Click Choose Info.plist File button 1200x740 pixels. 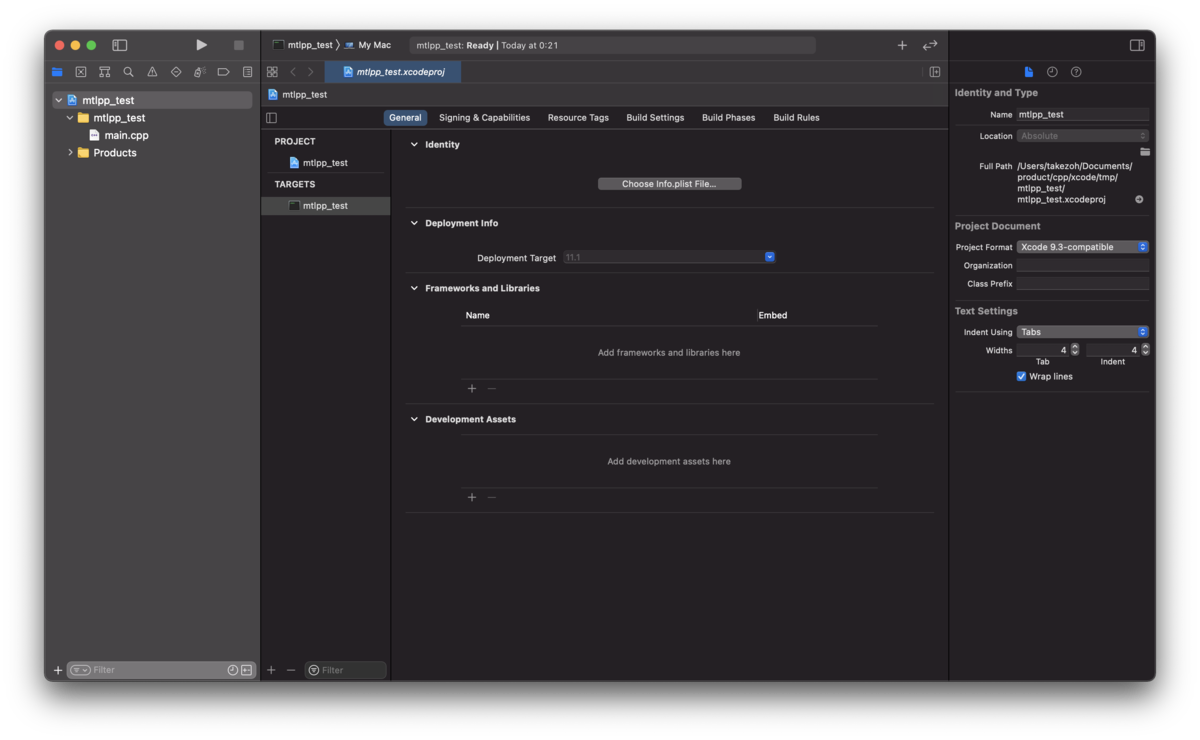pyautogui.click(x=669, y=184)
